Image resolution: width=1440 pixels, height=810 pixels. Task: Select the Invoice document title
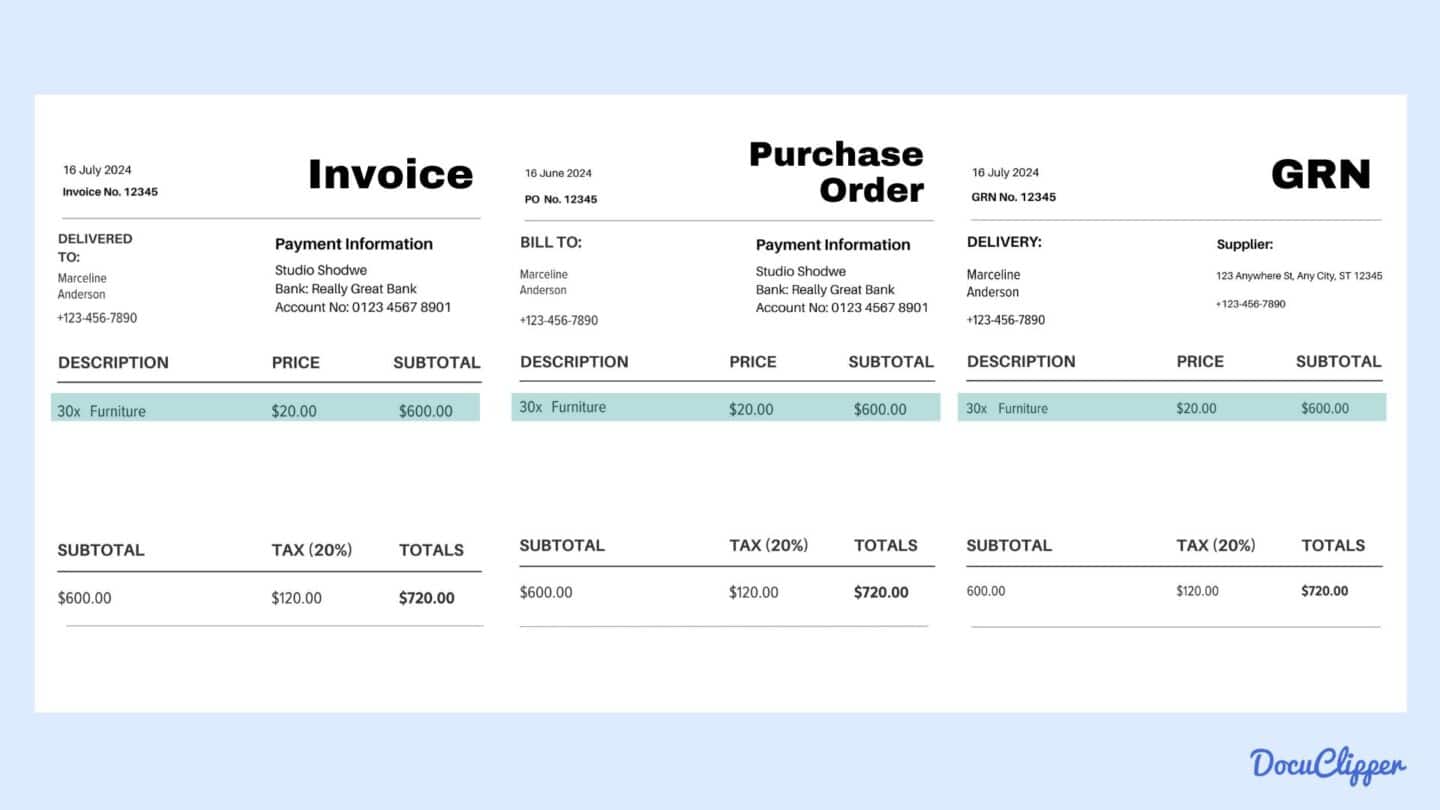tap(390, 173)
